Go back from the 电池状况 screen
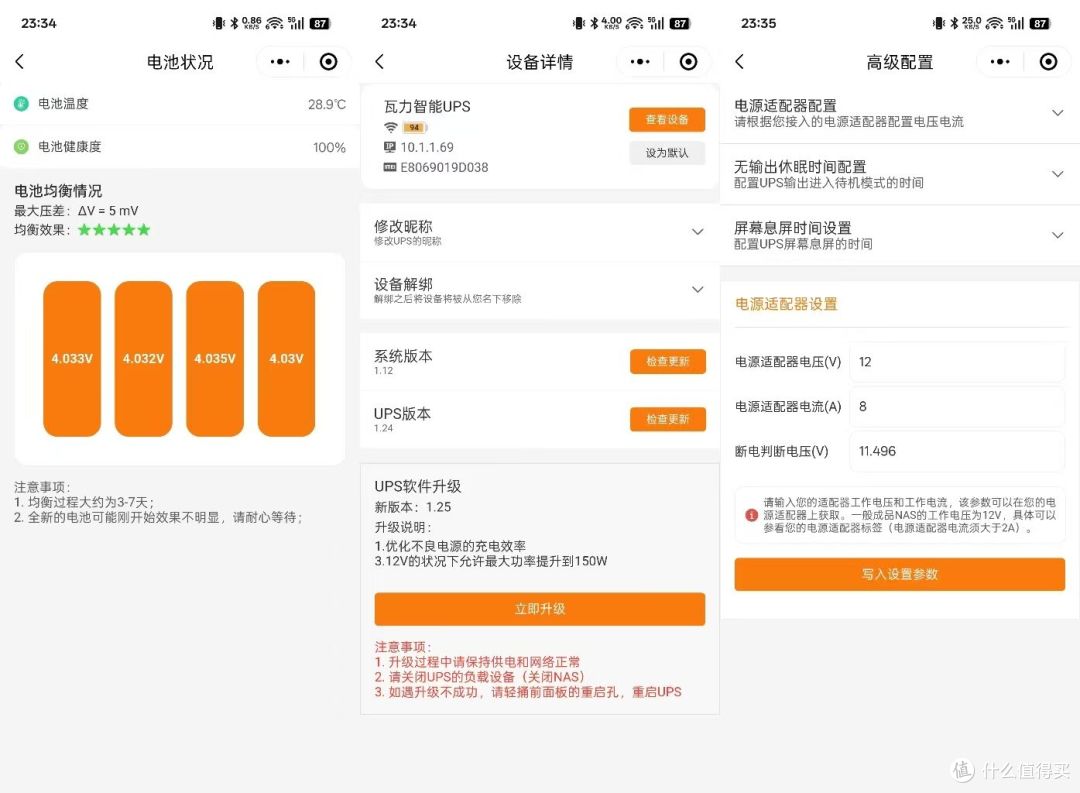 click(19, 62)
